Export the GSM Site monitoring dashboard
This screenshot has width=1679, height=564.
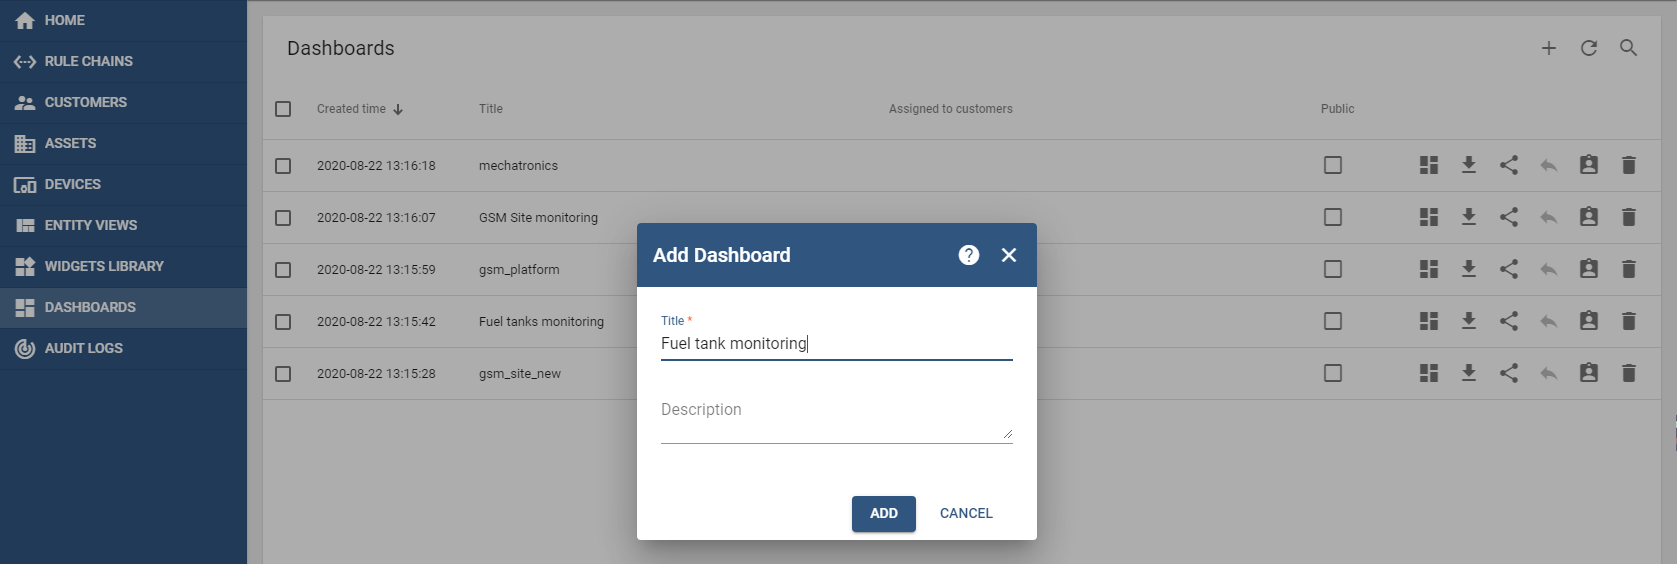coord(1468,217)
